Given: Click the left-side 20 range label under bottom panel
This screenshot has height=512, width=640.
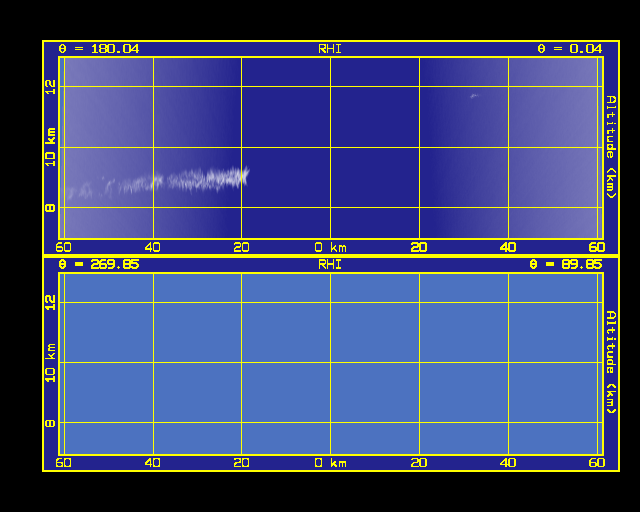Looking at the screenshot, I should pyautogui.click(x=242, y=463).
